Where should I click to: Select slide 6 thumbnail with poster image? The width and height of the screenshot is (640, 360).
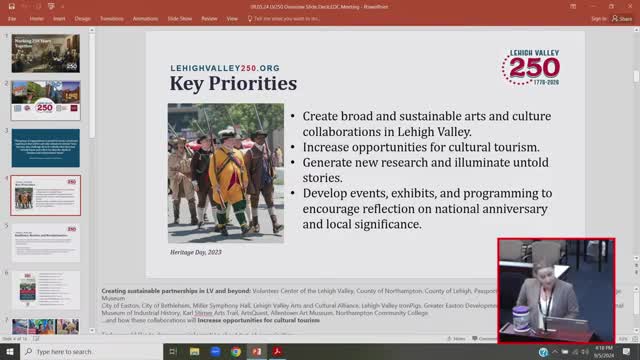46,290
